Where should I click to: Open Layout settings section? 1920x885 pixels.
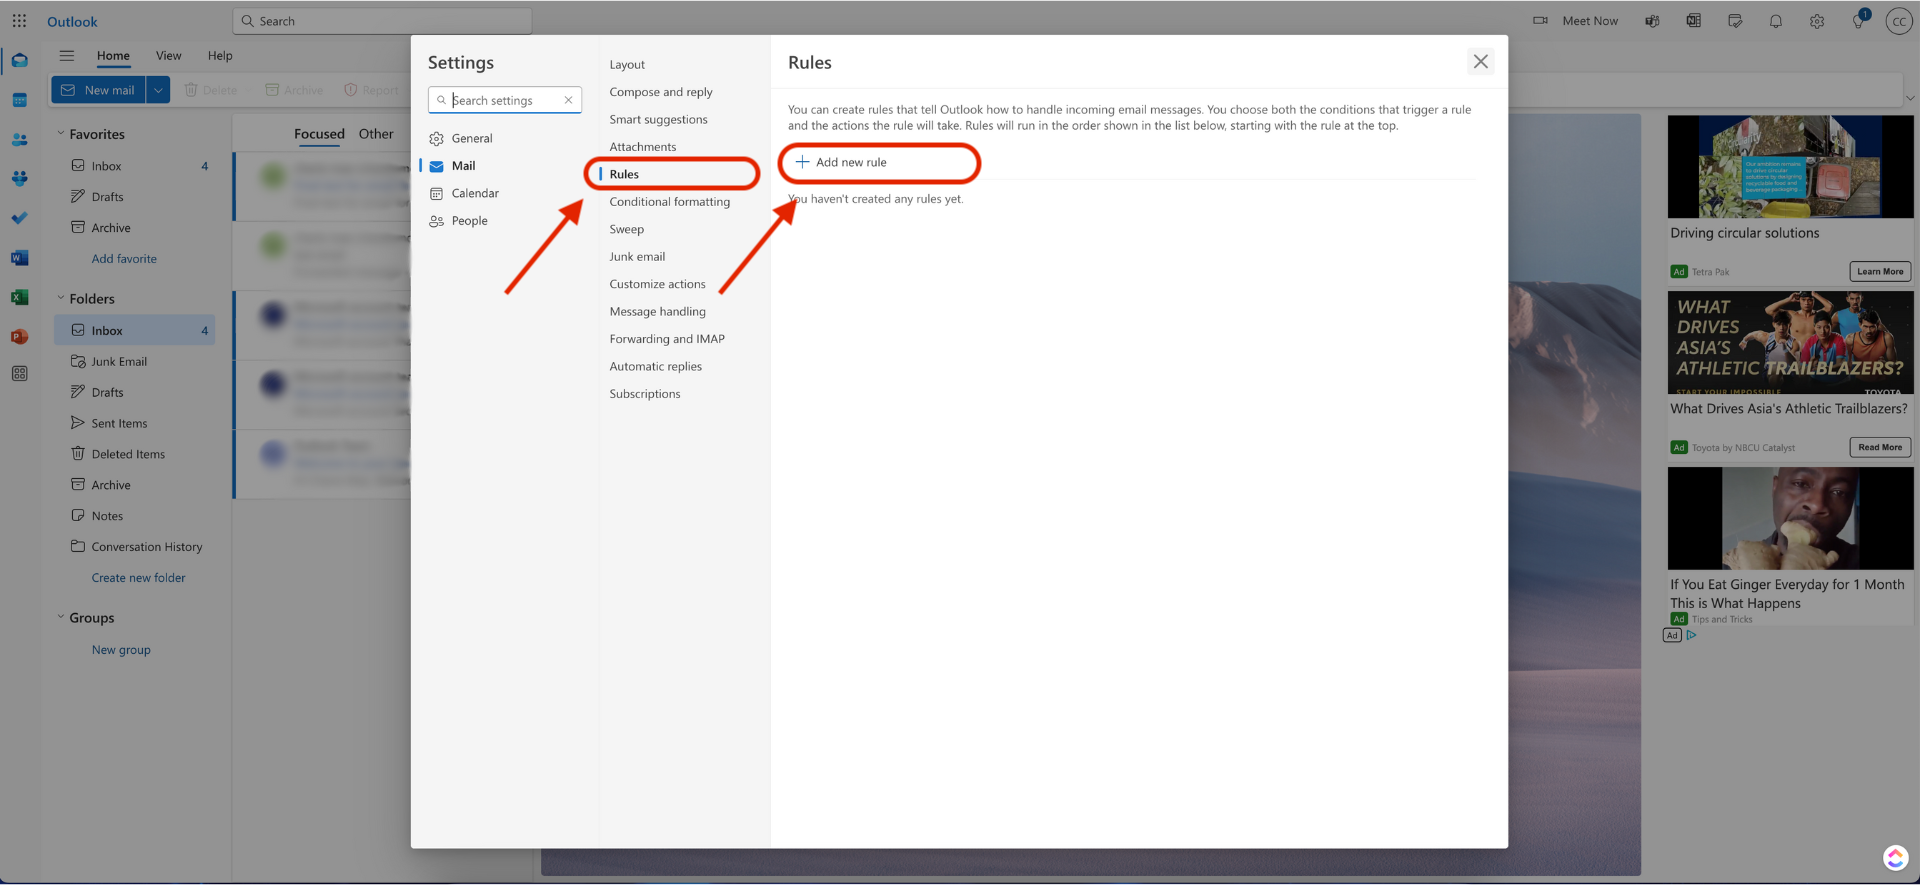(627, 64)
